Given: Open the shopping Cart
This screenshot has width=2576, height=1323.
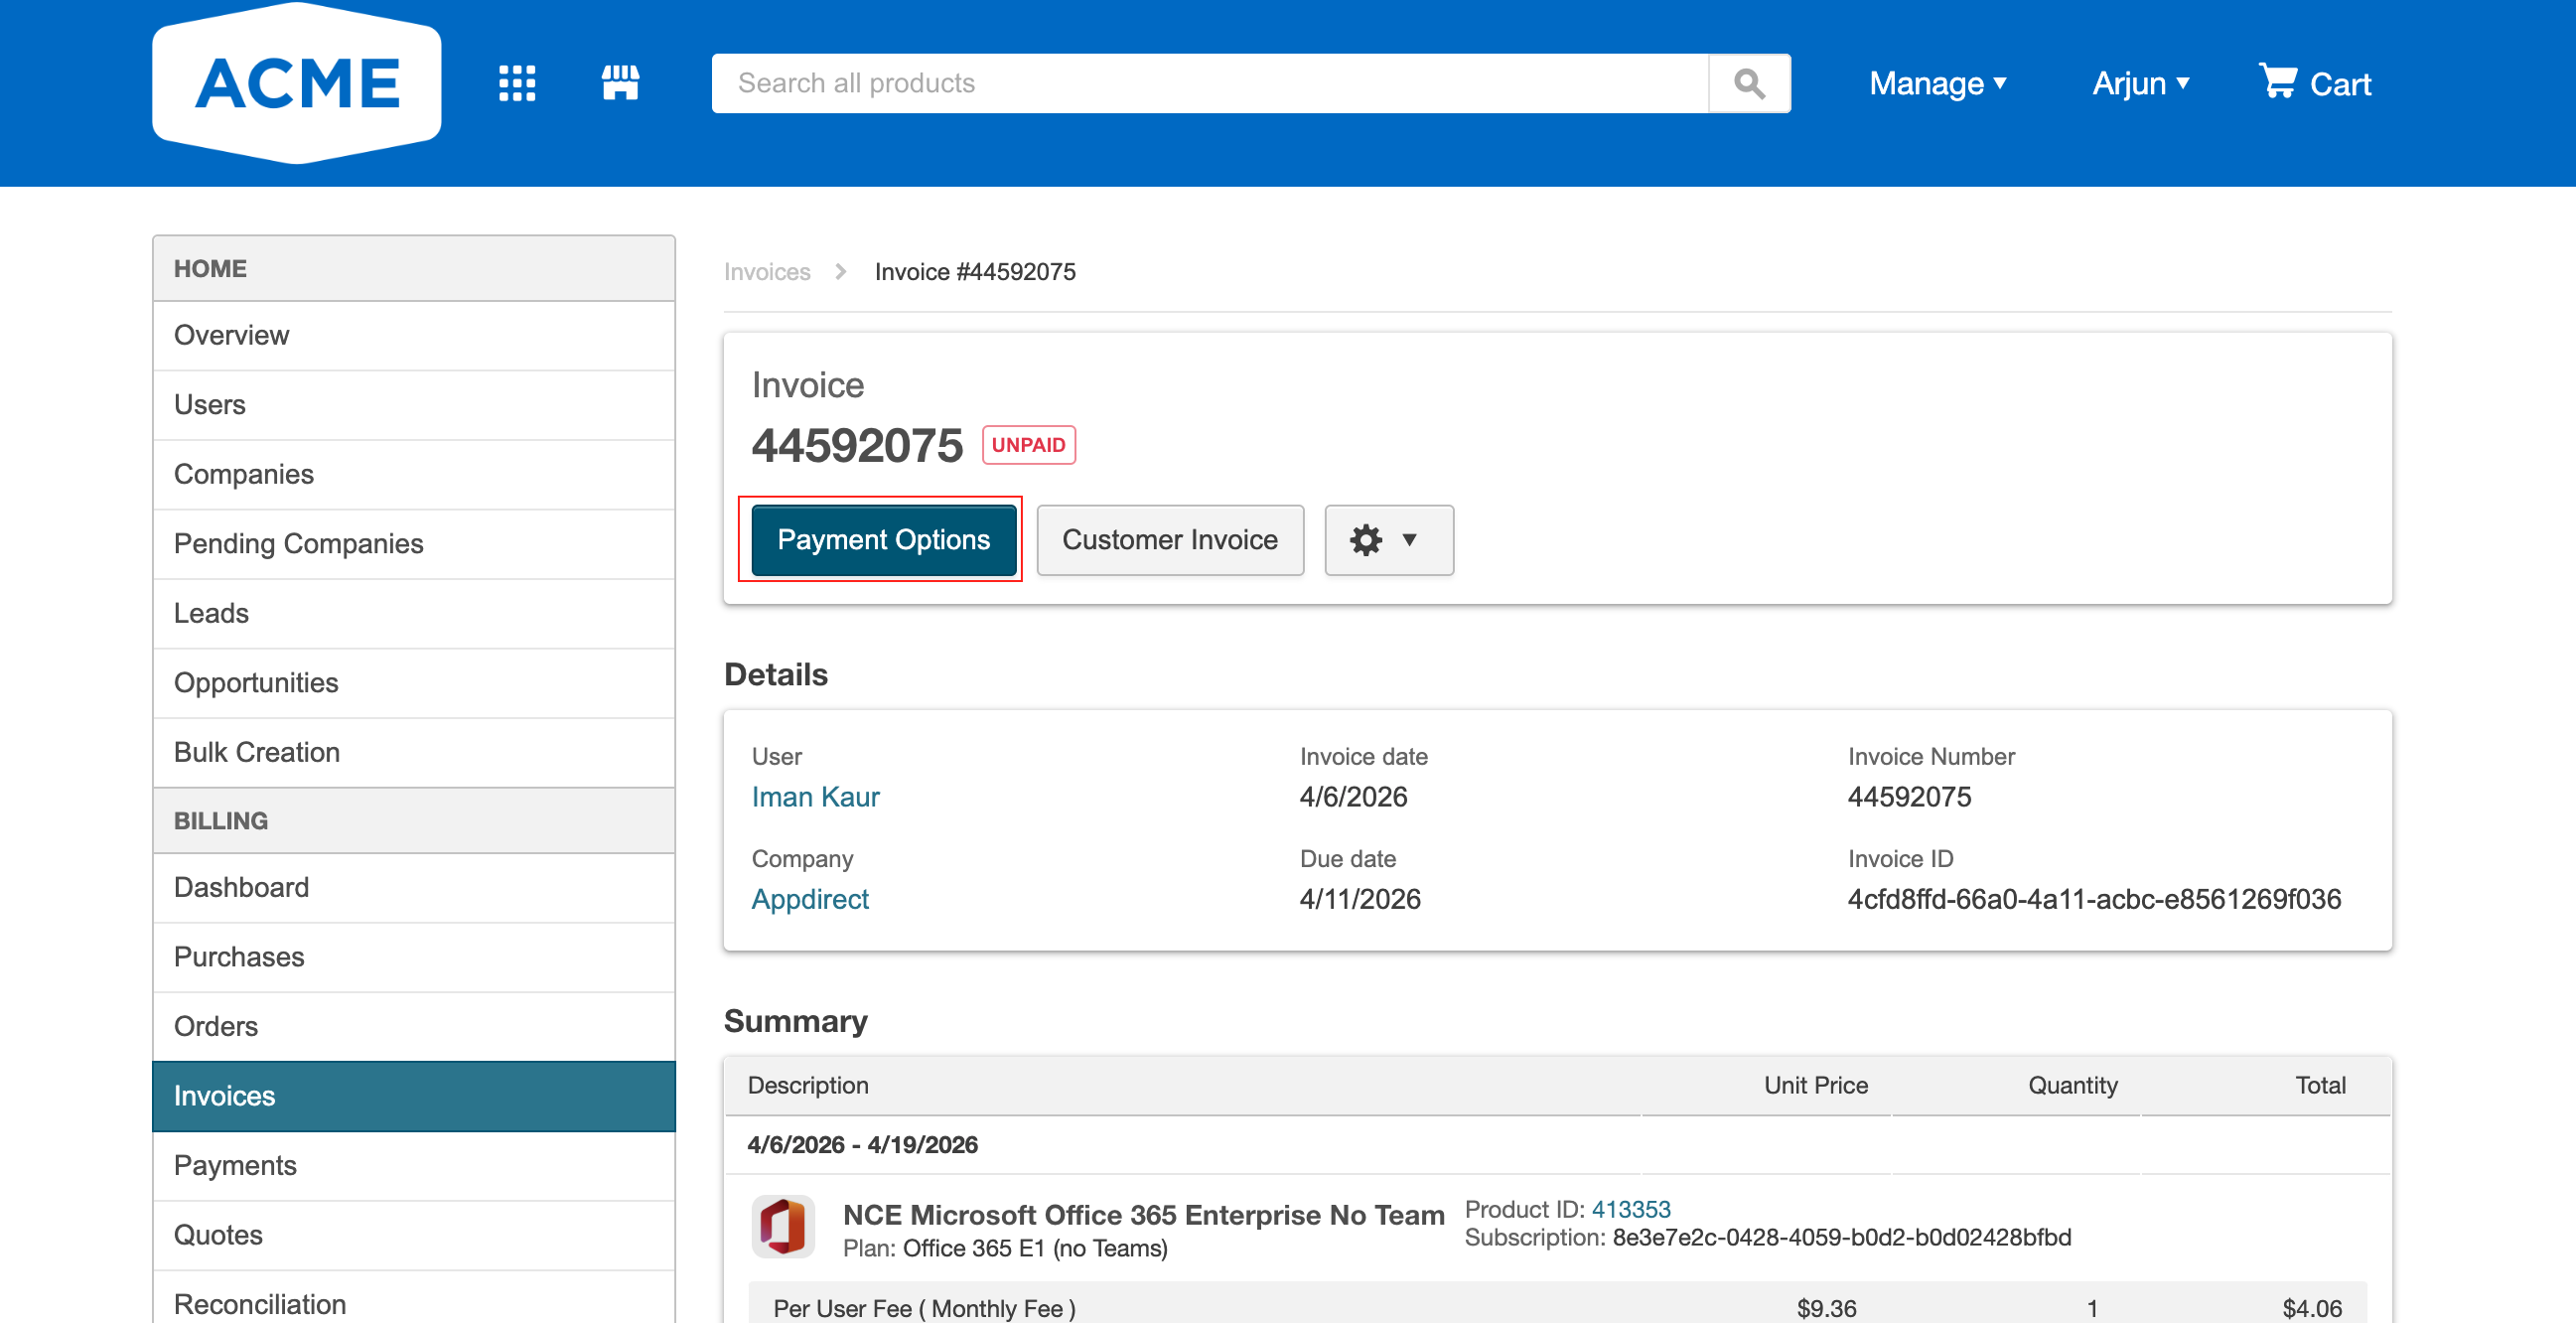Looking at the screenshot, I should tap(2314, 83).
